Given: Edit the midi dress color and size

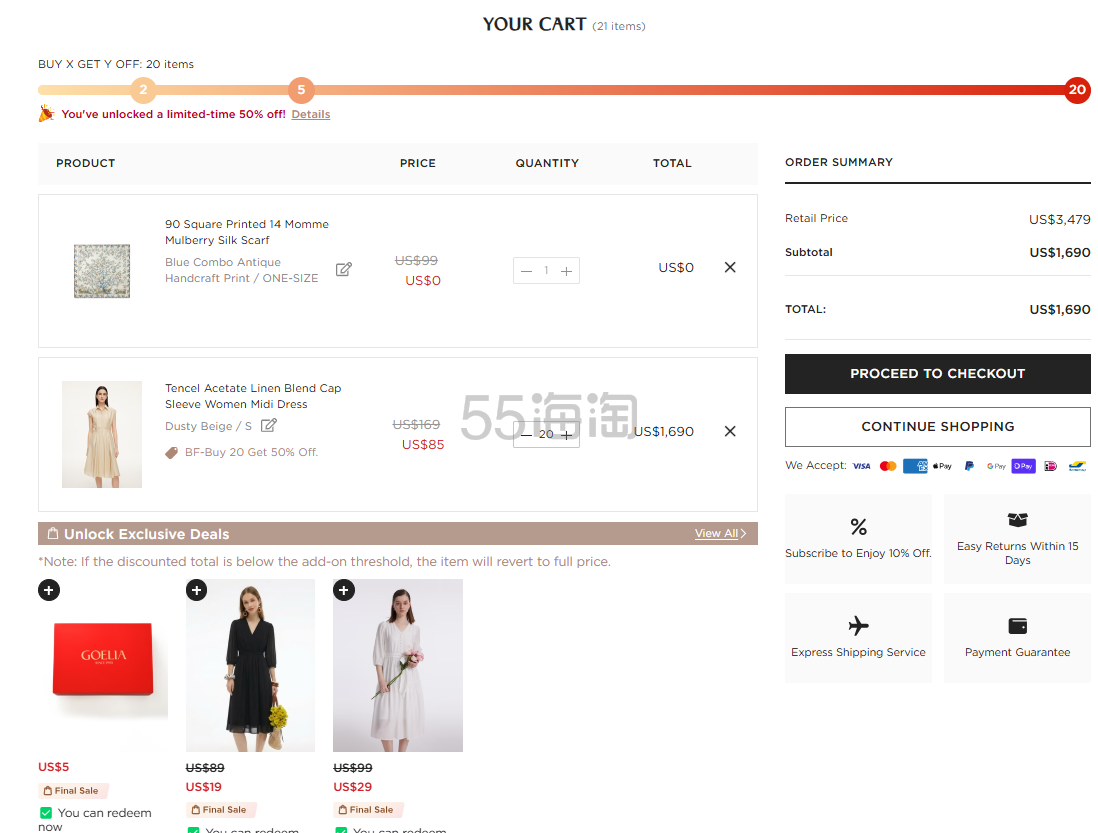Looking at the screenshot, I should (x=268, y=425).
